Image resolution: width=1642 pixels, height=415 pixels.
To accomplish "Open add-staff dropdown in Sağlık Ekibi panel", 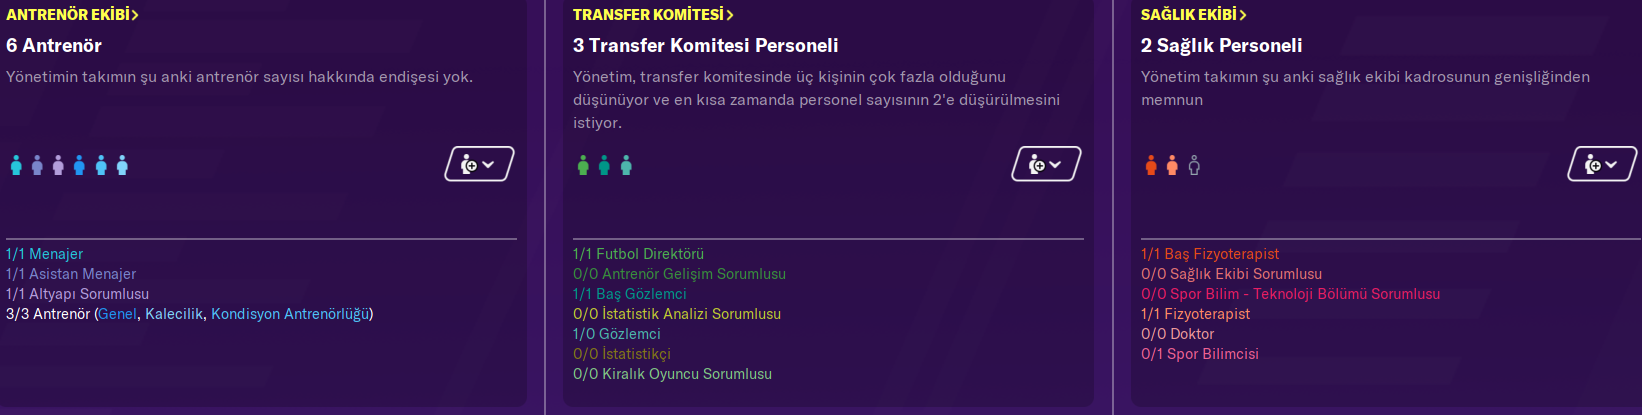I will [x=1602, y=164].
